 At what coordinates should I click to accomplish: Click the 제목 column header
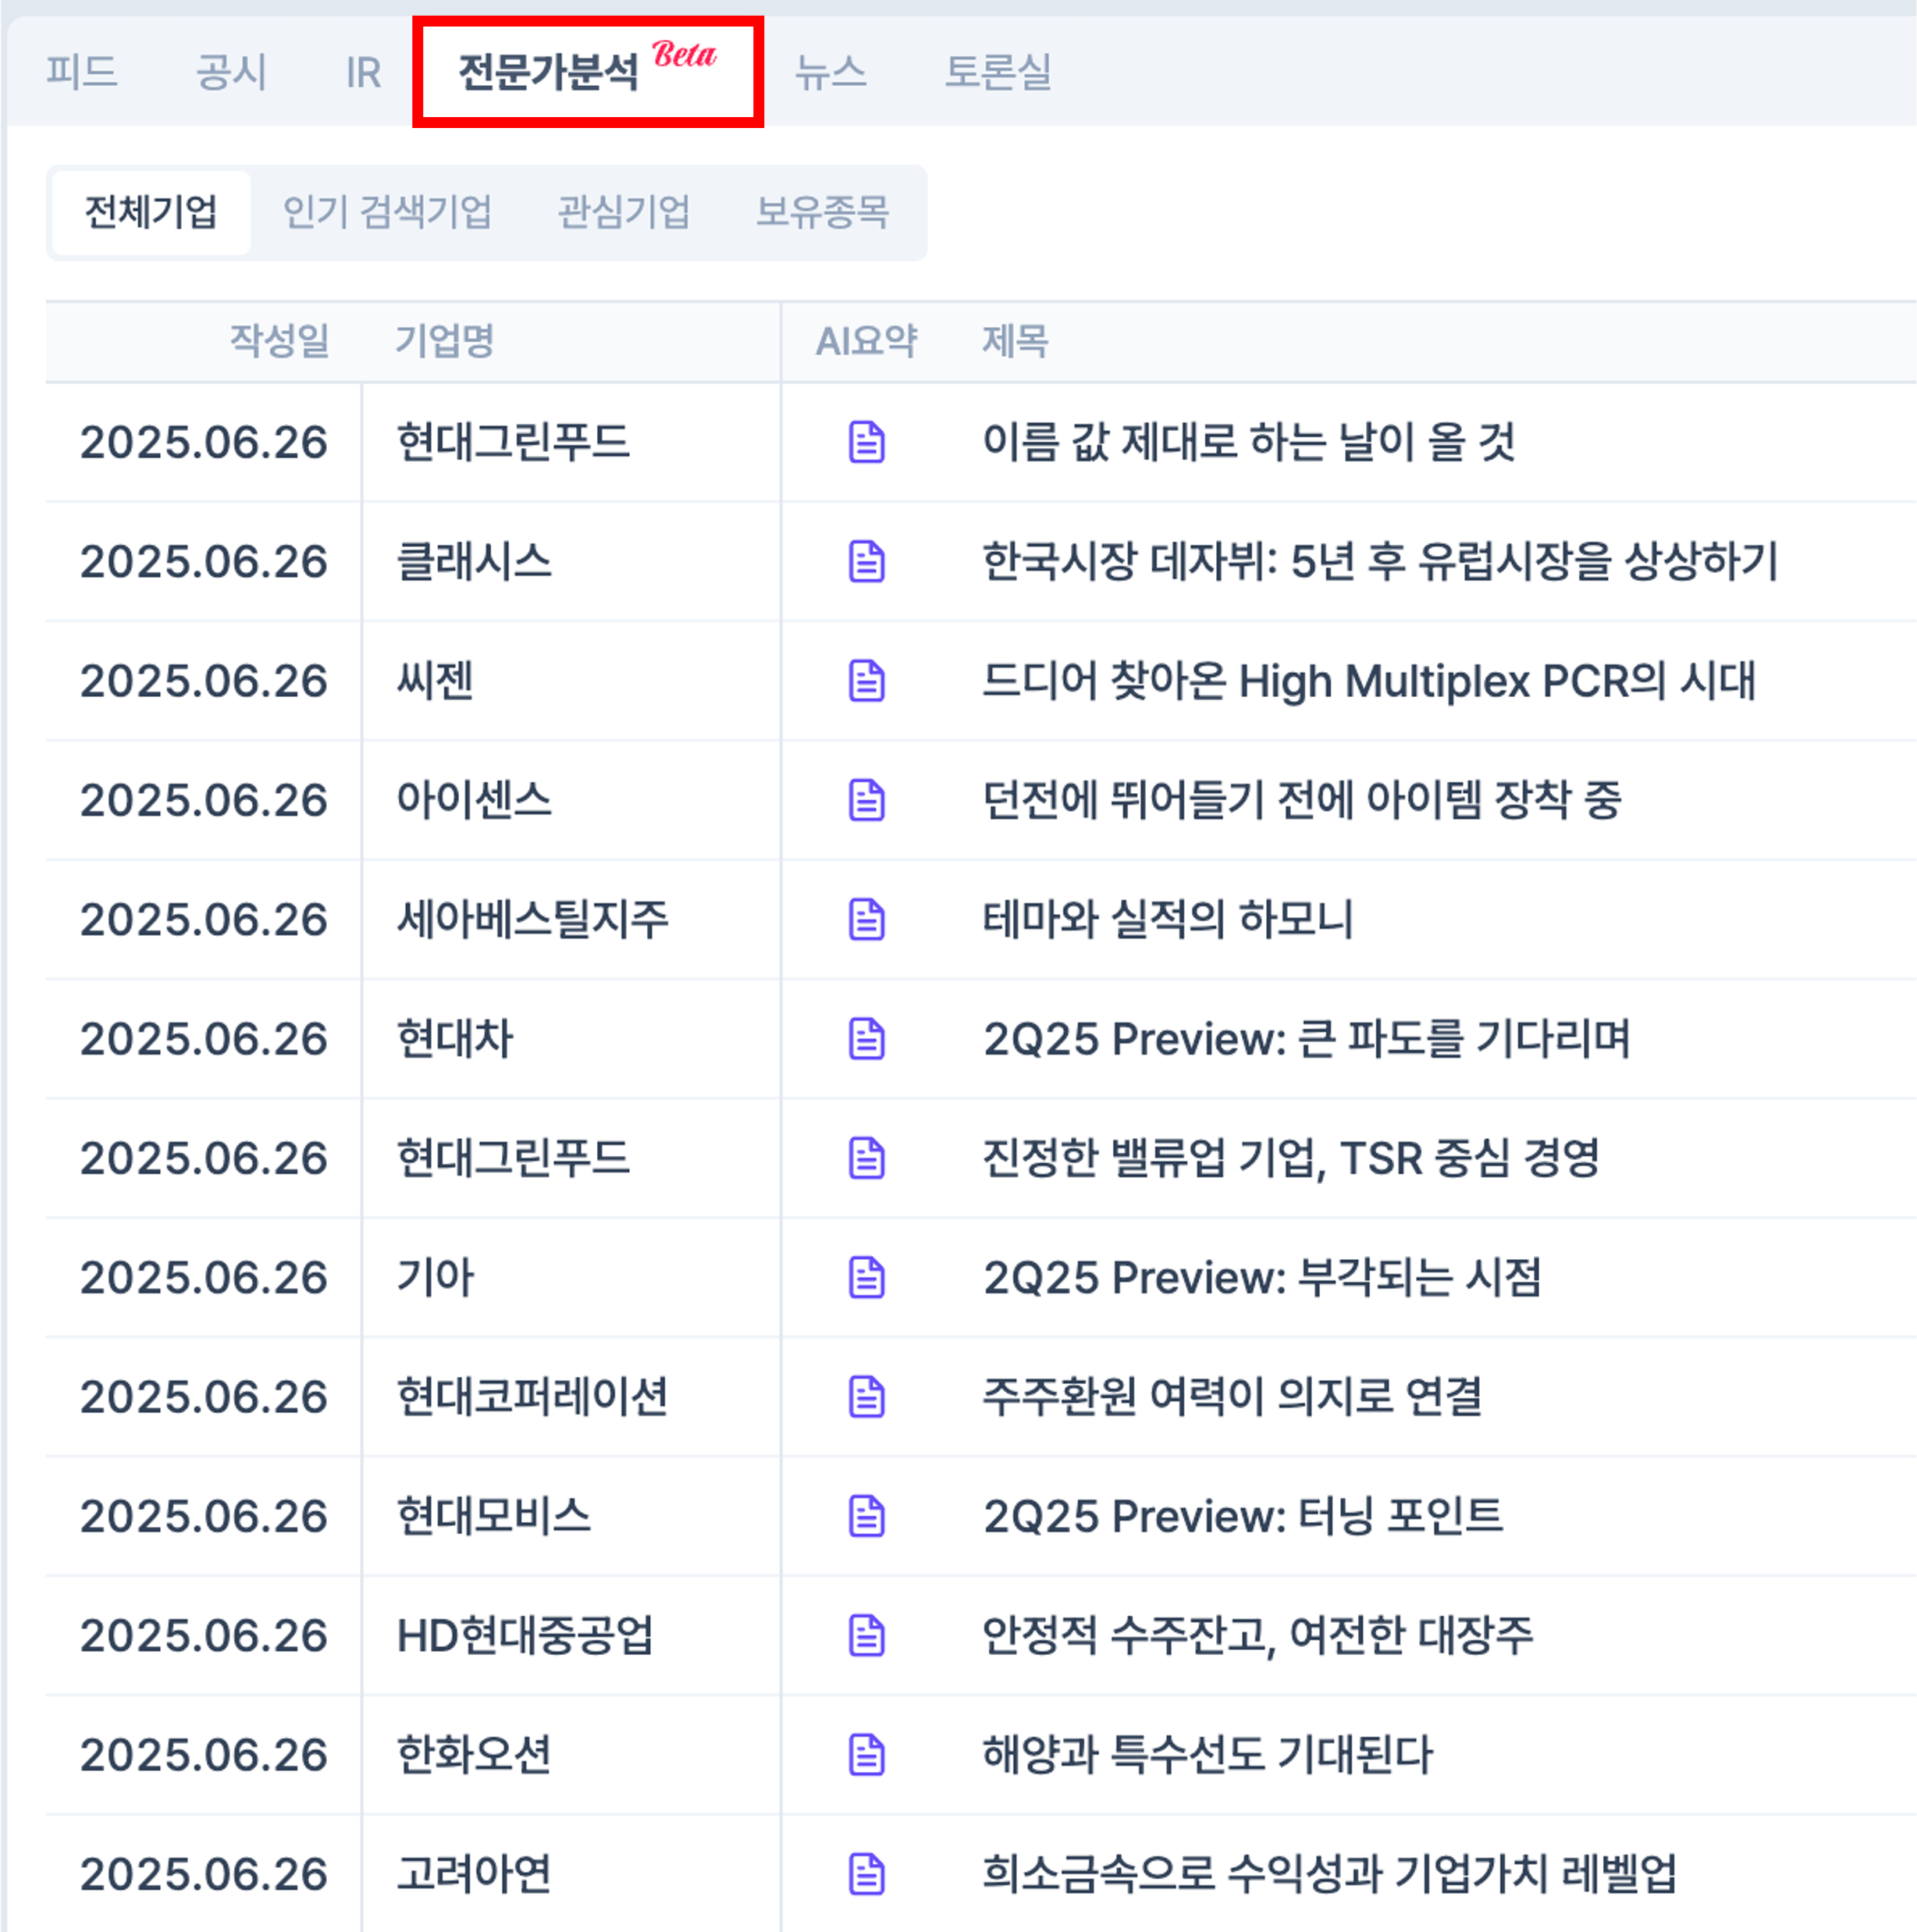coord(1015,341)
